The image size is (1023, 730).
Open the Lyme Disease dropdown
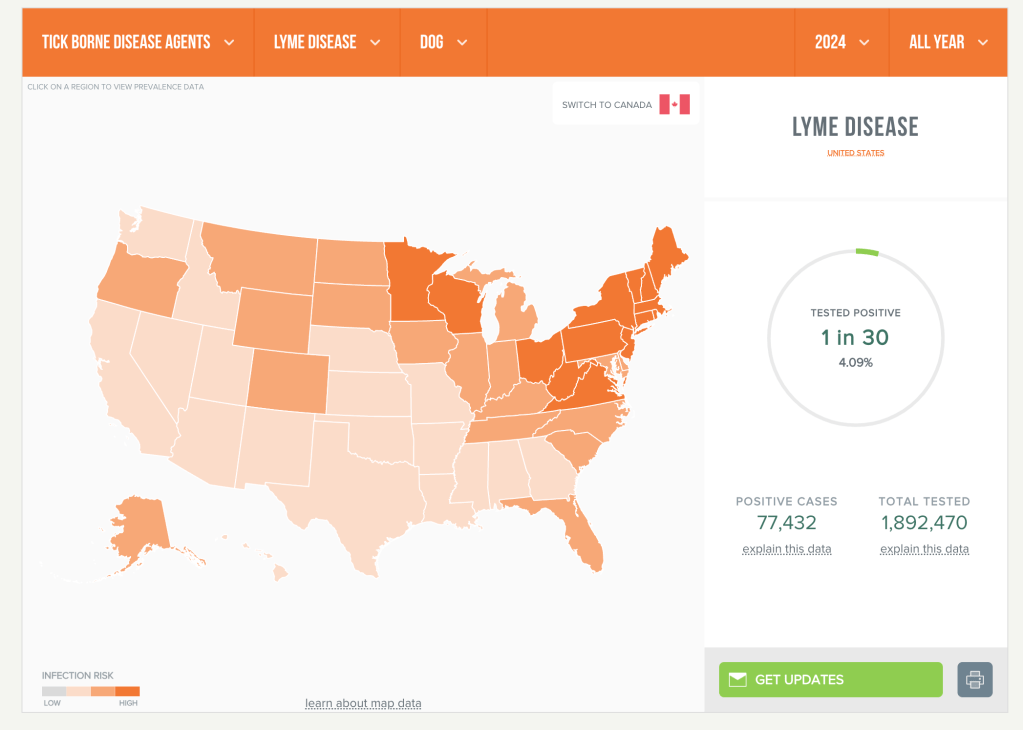326,42
